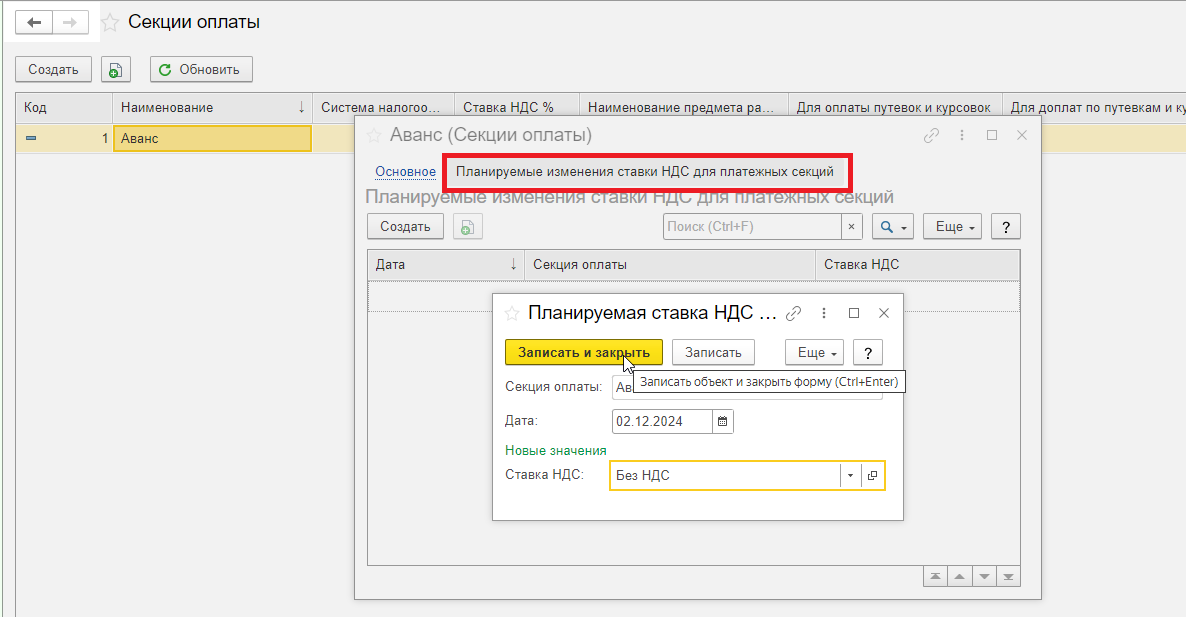Click the Записать button
The width and height of the screenshot is (1186, 617).
pyautogui.click(x=713, y=352)
